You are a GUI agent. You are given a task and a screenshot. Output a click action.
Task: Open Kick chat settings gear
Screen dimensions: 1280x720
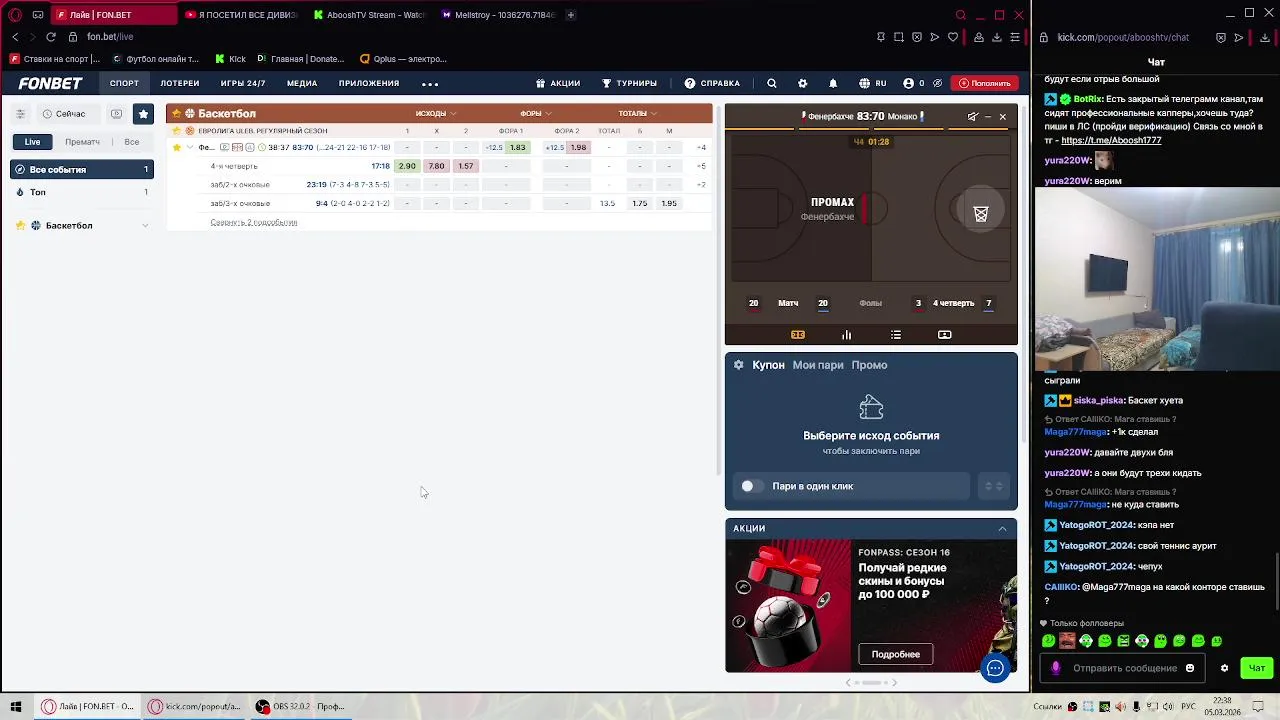pyautogui.click(x=1224, y=668)
